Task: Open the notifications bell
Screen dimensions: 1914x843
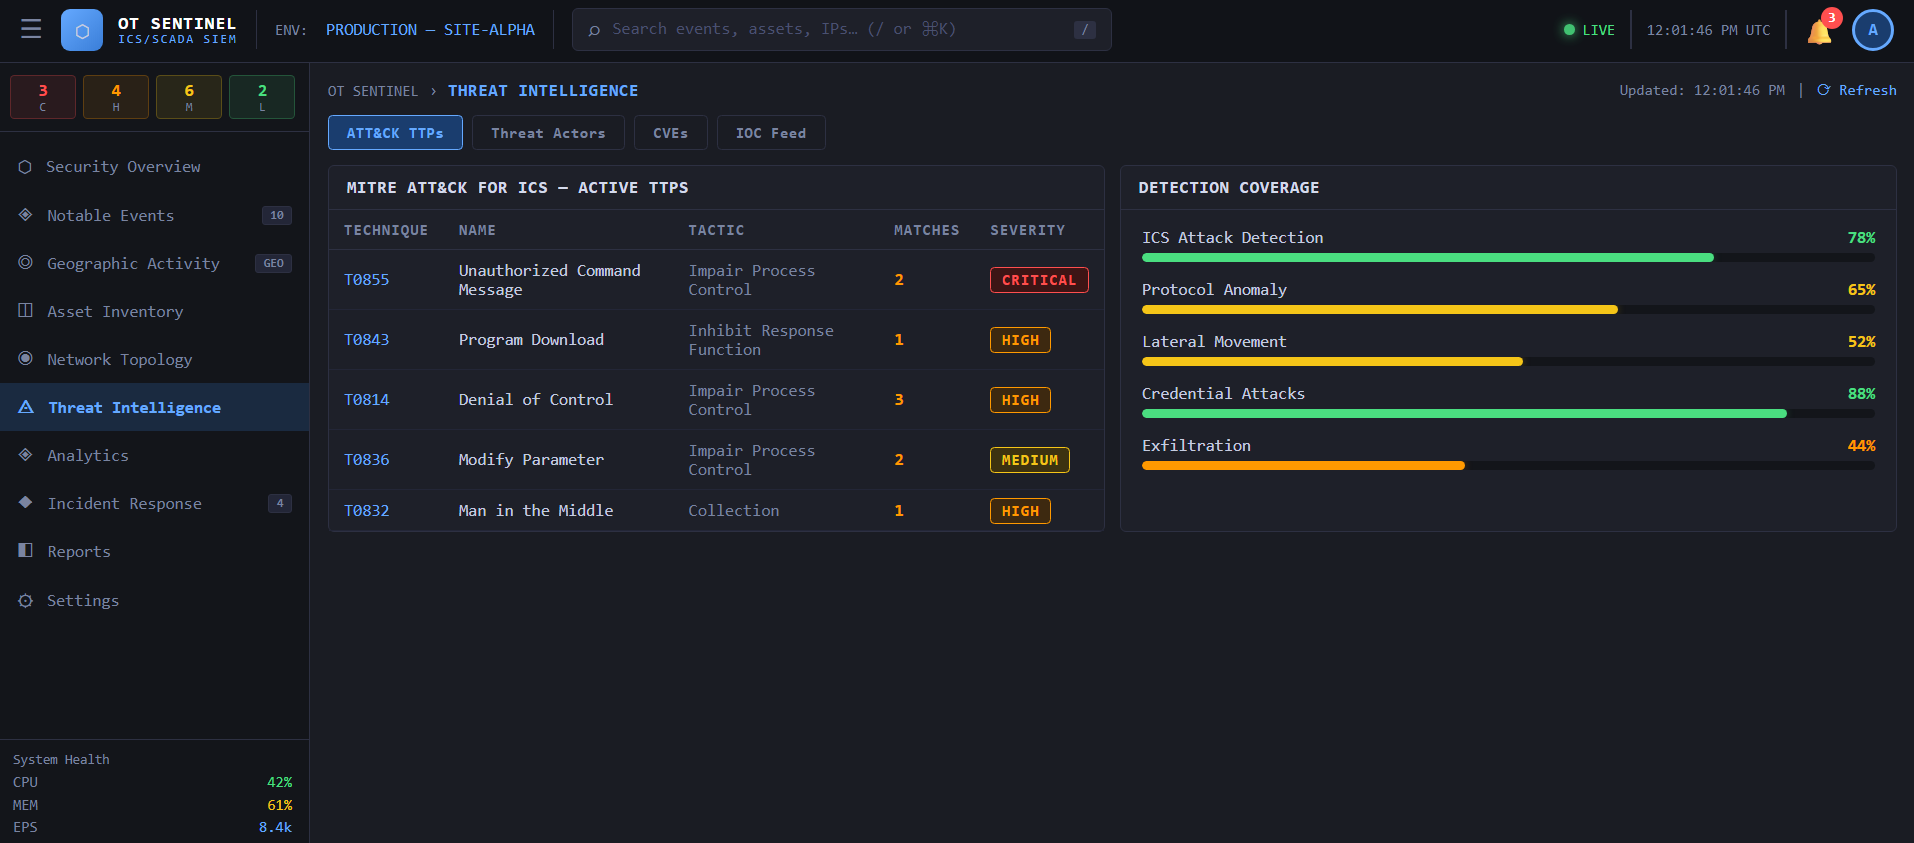Action: click(1819, 31)
